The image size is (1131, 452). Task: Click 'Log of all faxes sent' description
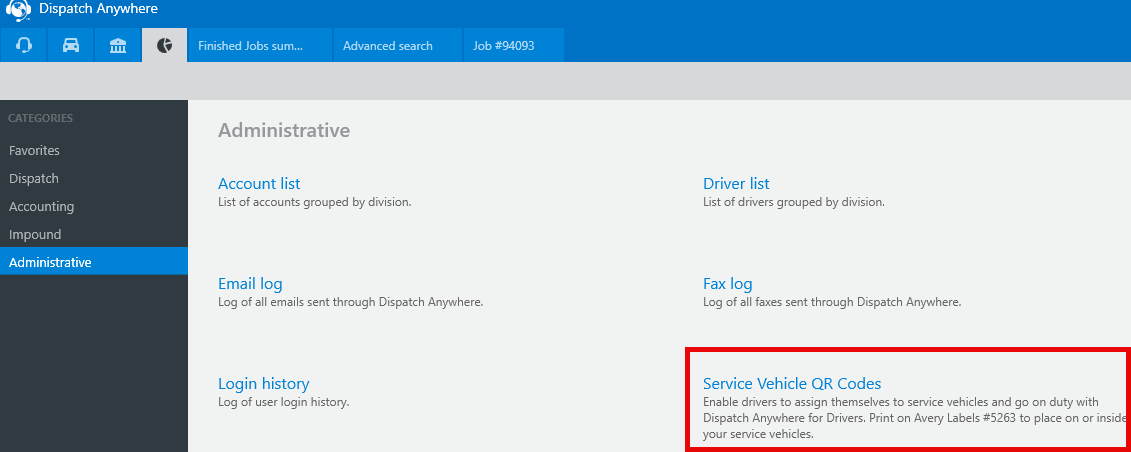tap(832, 302)
